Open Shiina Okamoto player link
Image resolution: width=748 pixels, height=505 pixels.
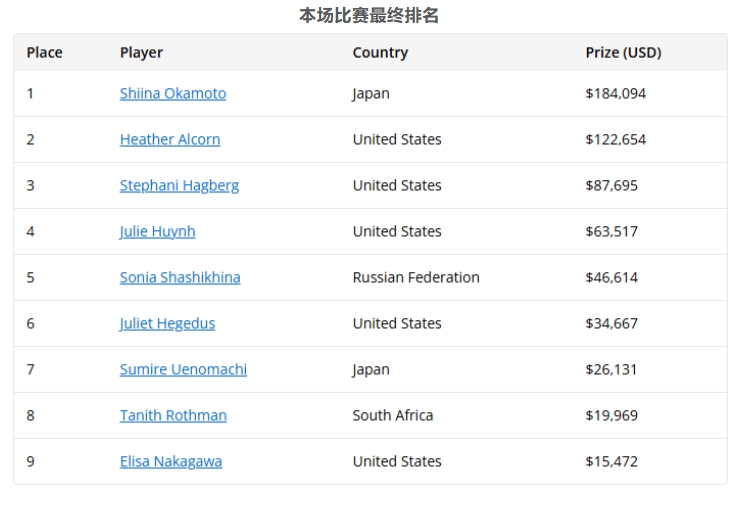click(173, 93)
